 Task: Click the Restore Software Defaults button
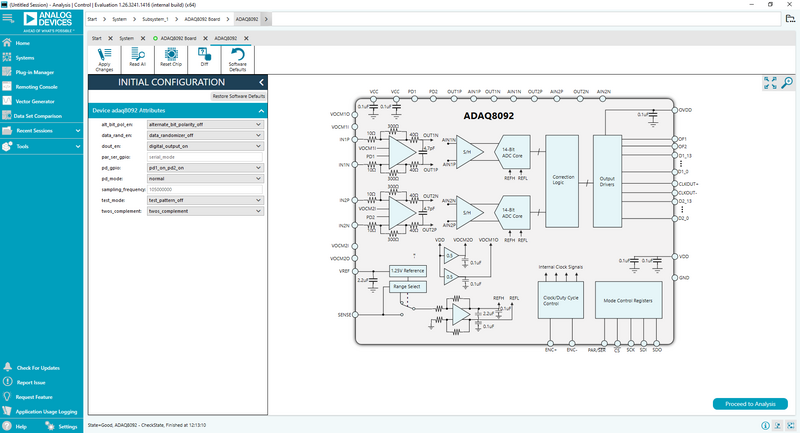[238, 95]
